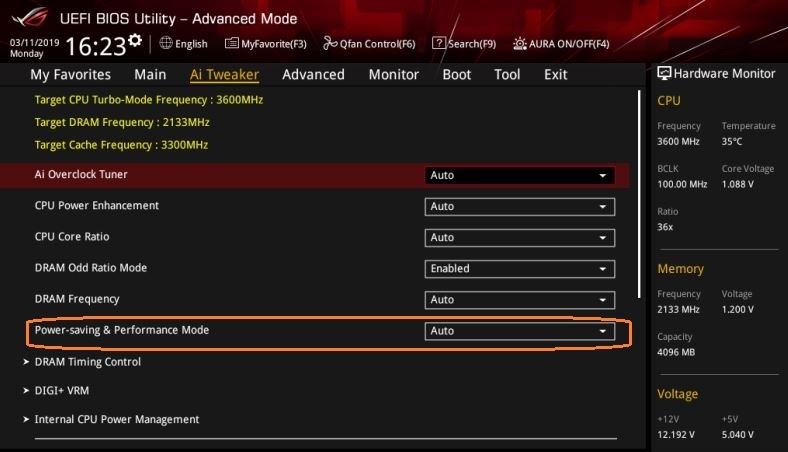The image size is (788, 452).
Task: Select DRAM Odd Ratio Mode label
Action: pos(90,268)
